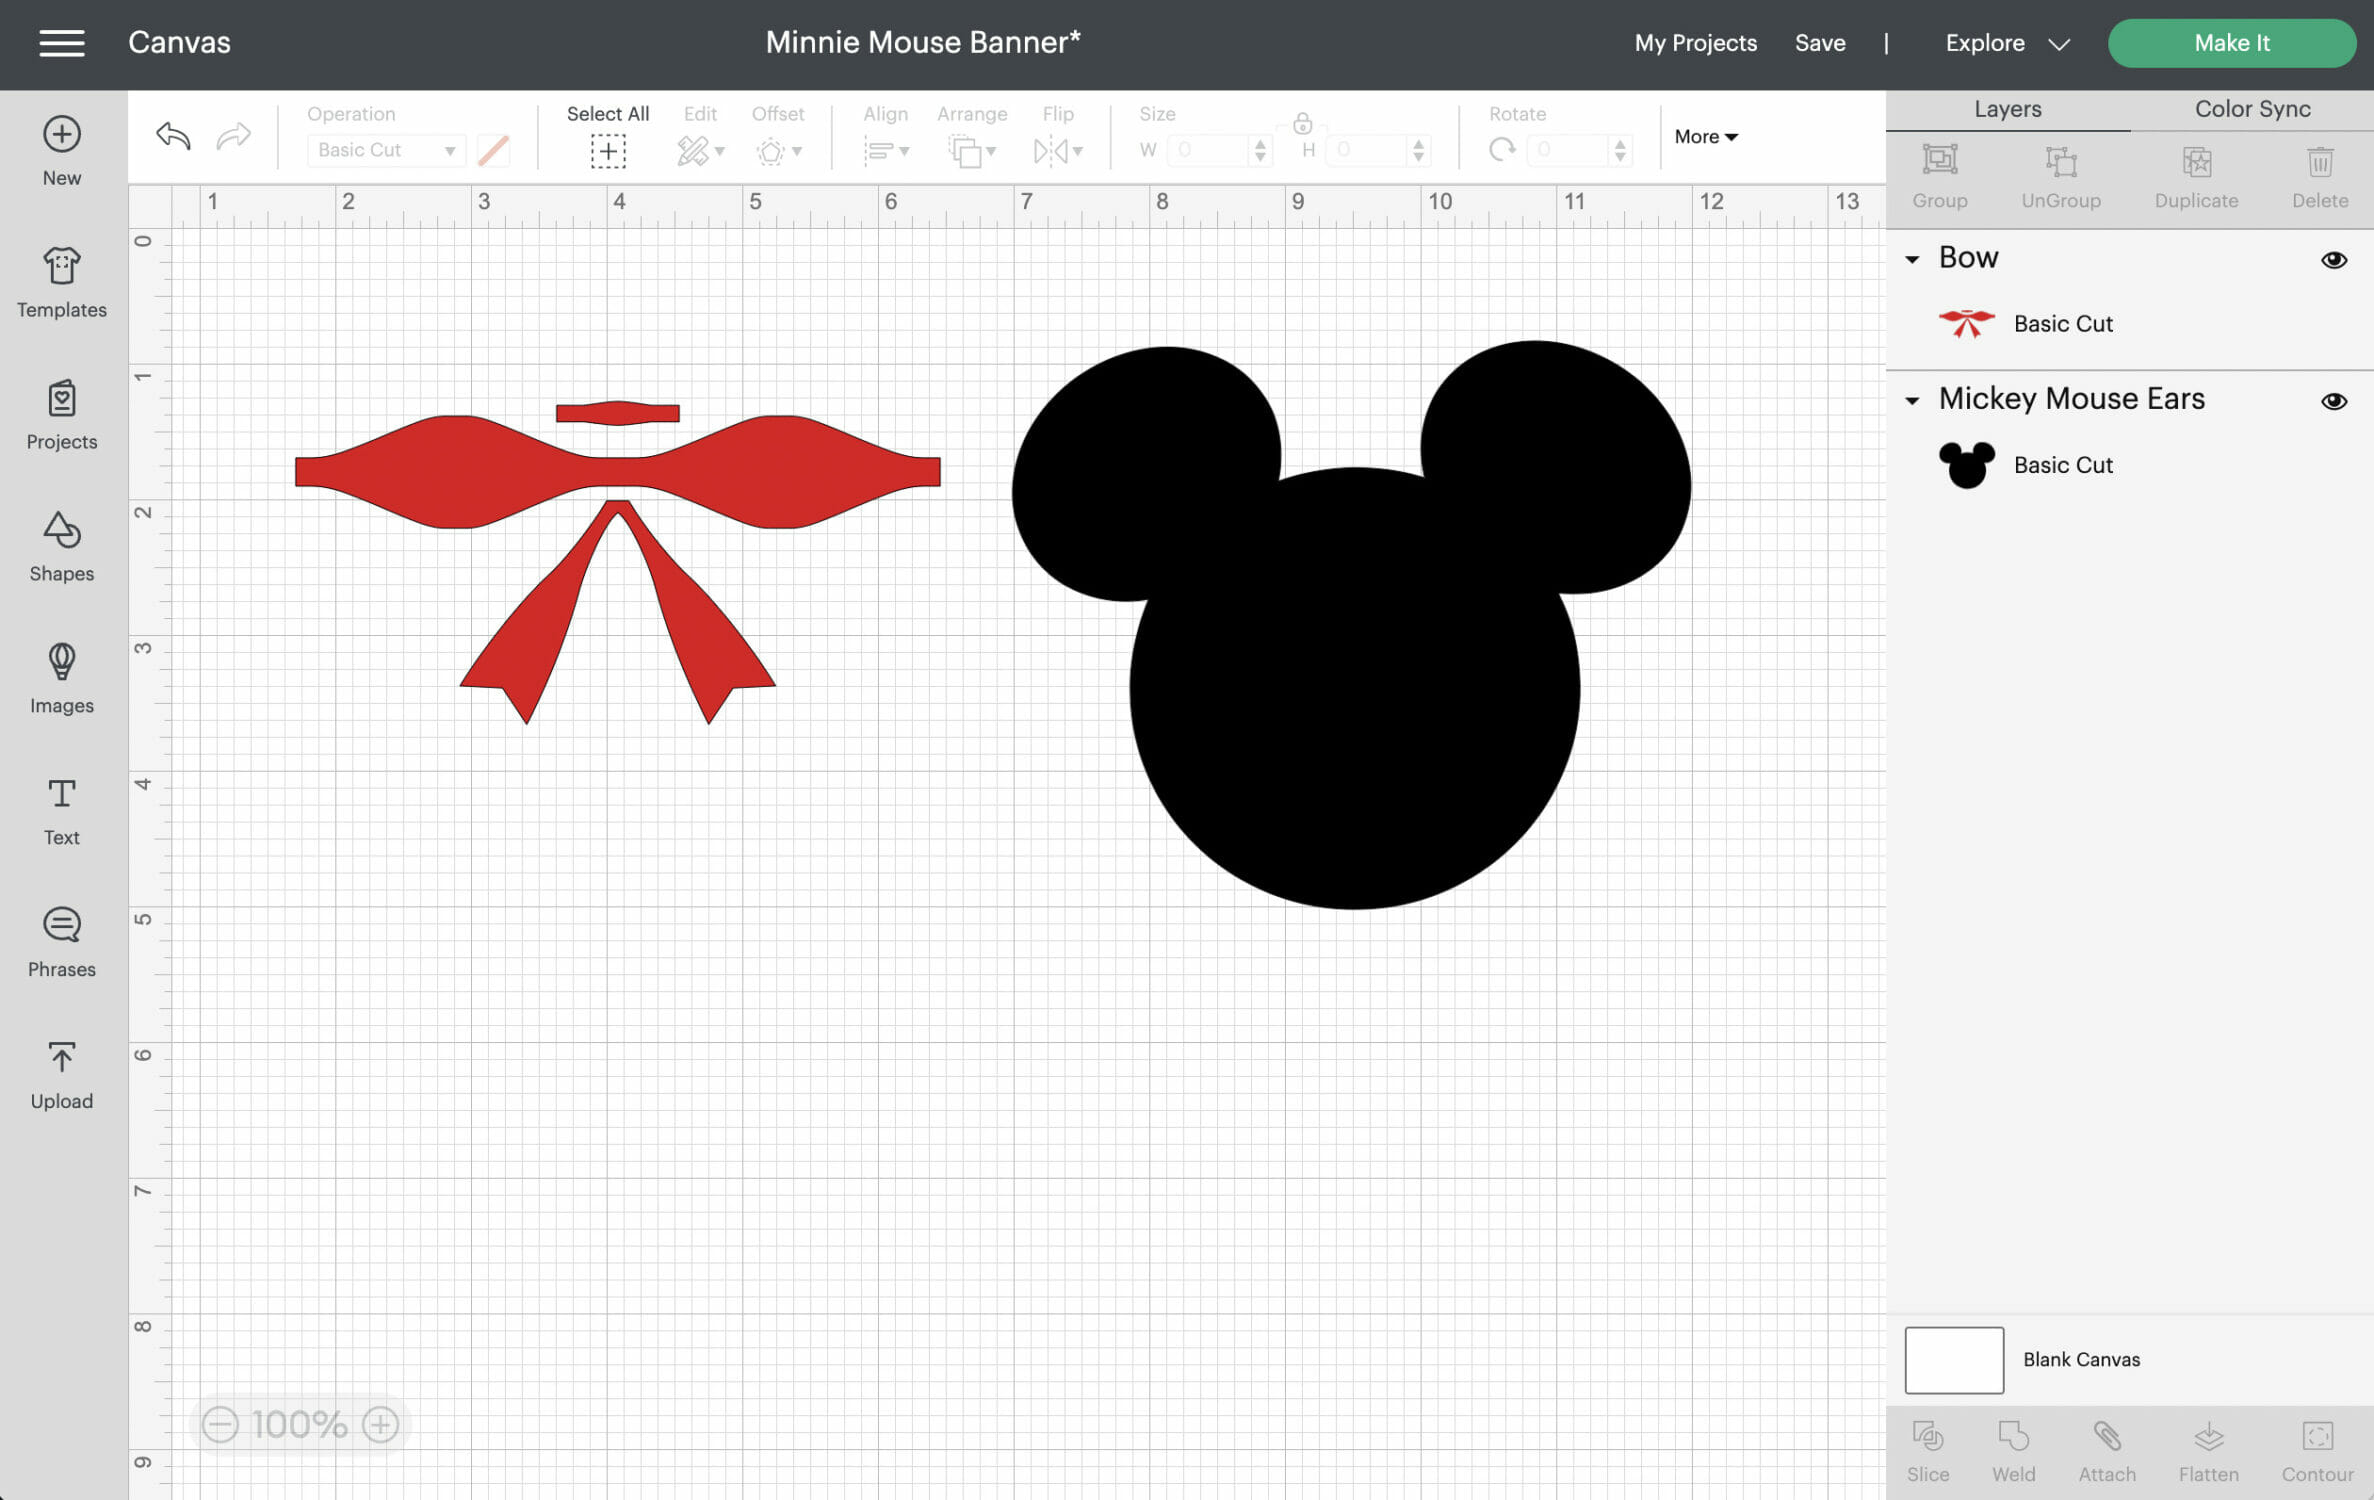Click Save in the header
Screen dimensions: 2374x1500
(x=1820, y=43)
